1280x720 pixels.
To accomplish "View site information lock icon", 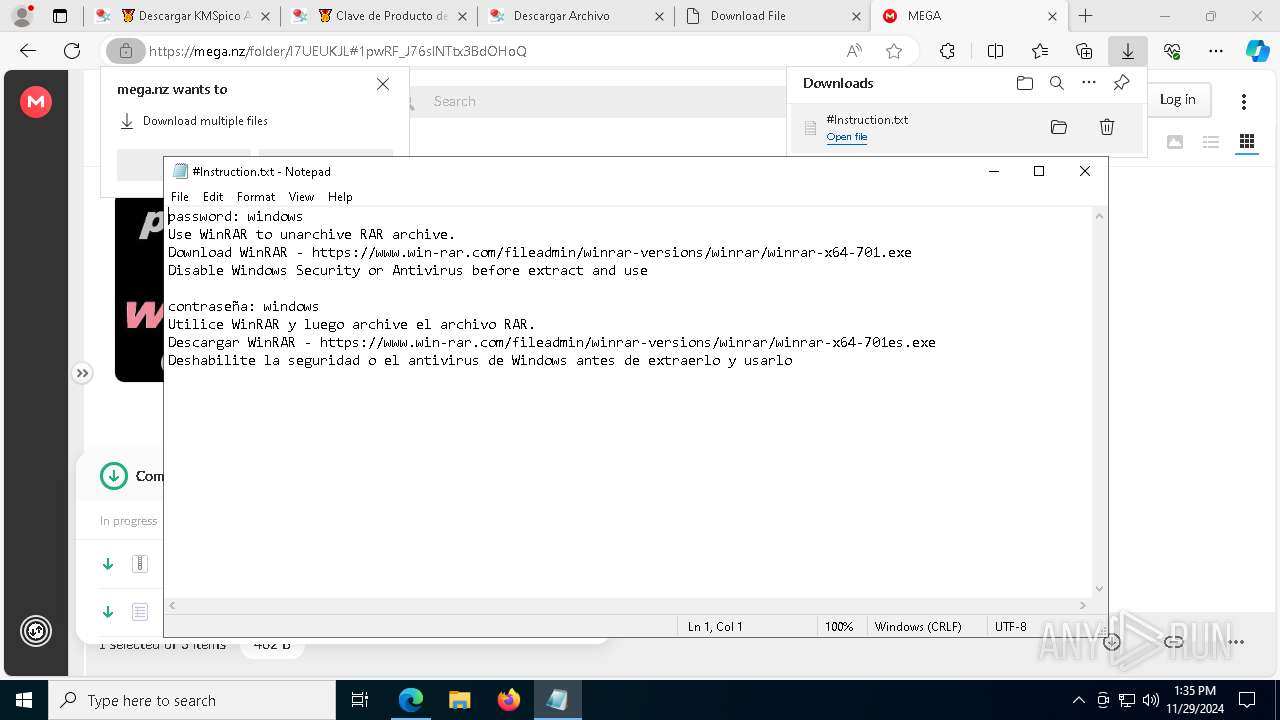I will tap(126, 51).
